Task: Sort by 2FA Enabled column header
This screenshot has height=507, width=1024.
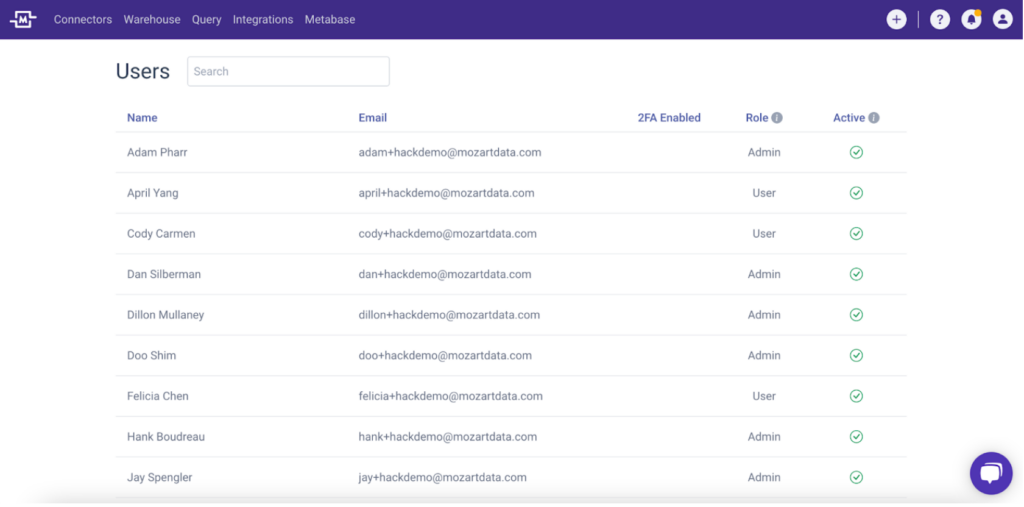Action: coord(669,118)
